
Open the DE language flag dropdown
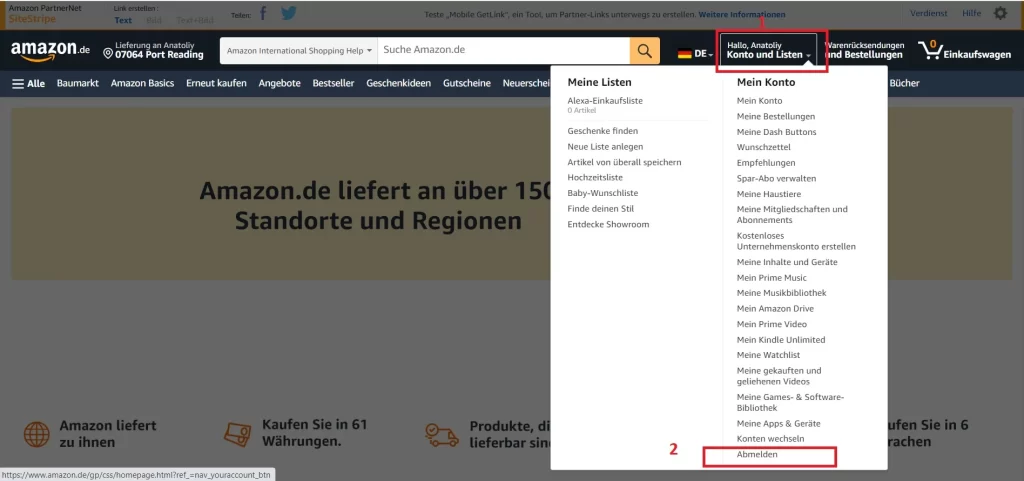pyautogui.click(x=695, y=54)
